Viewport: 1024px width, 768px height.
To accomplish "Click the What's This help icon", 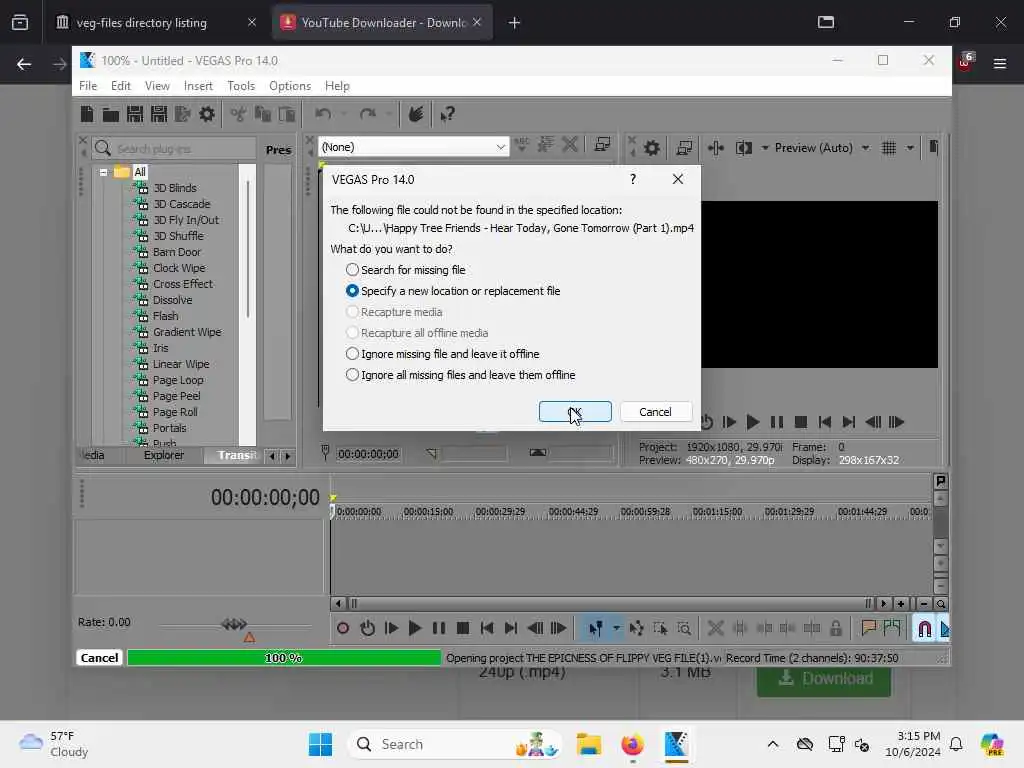I will pos(447,114).
